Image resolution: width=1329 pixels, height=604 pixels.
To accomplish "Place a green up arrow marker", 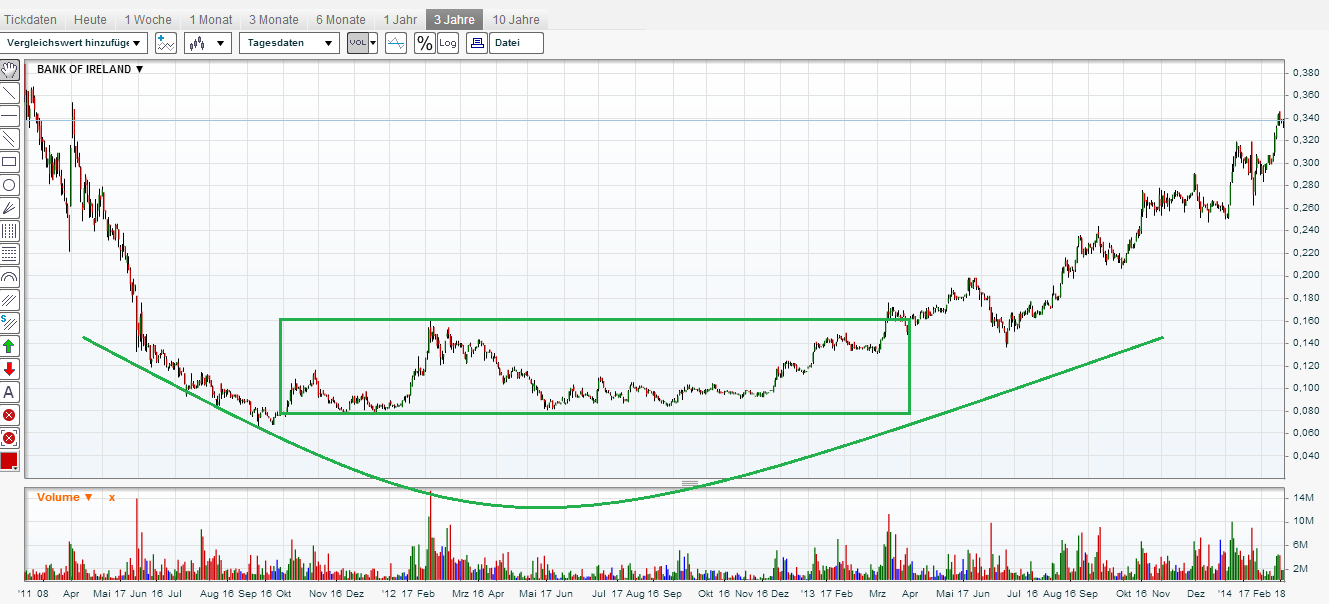I will pyautogui.click(x=10, y=346).
